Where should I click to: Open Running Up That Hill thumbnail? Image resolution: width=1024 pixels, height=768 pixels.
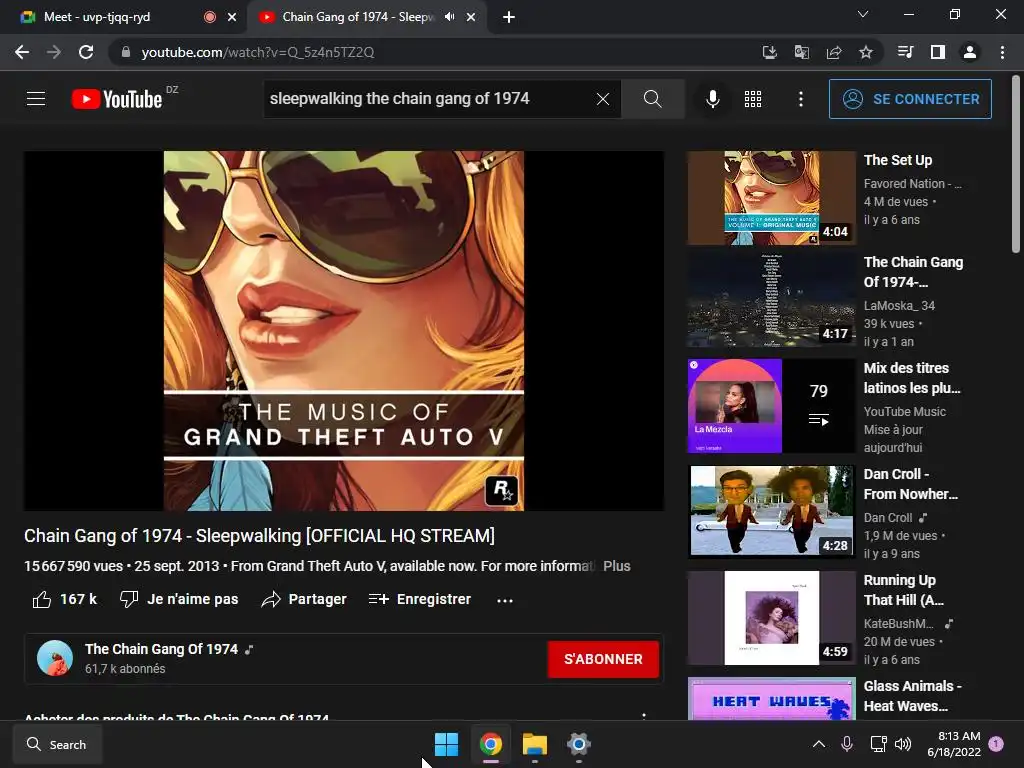771,618
